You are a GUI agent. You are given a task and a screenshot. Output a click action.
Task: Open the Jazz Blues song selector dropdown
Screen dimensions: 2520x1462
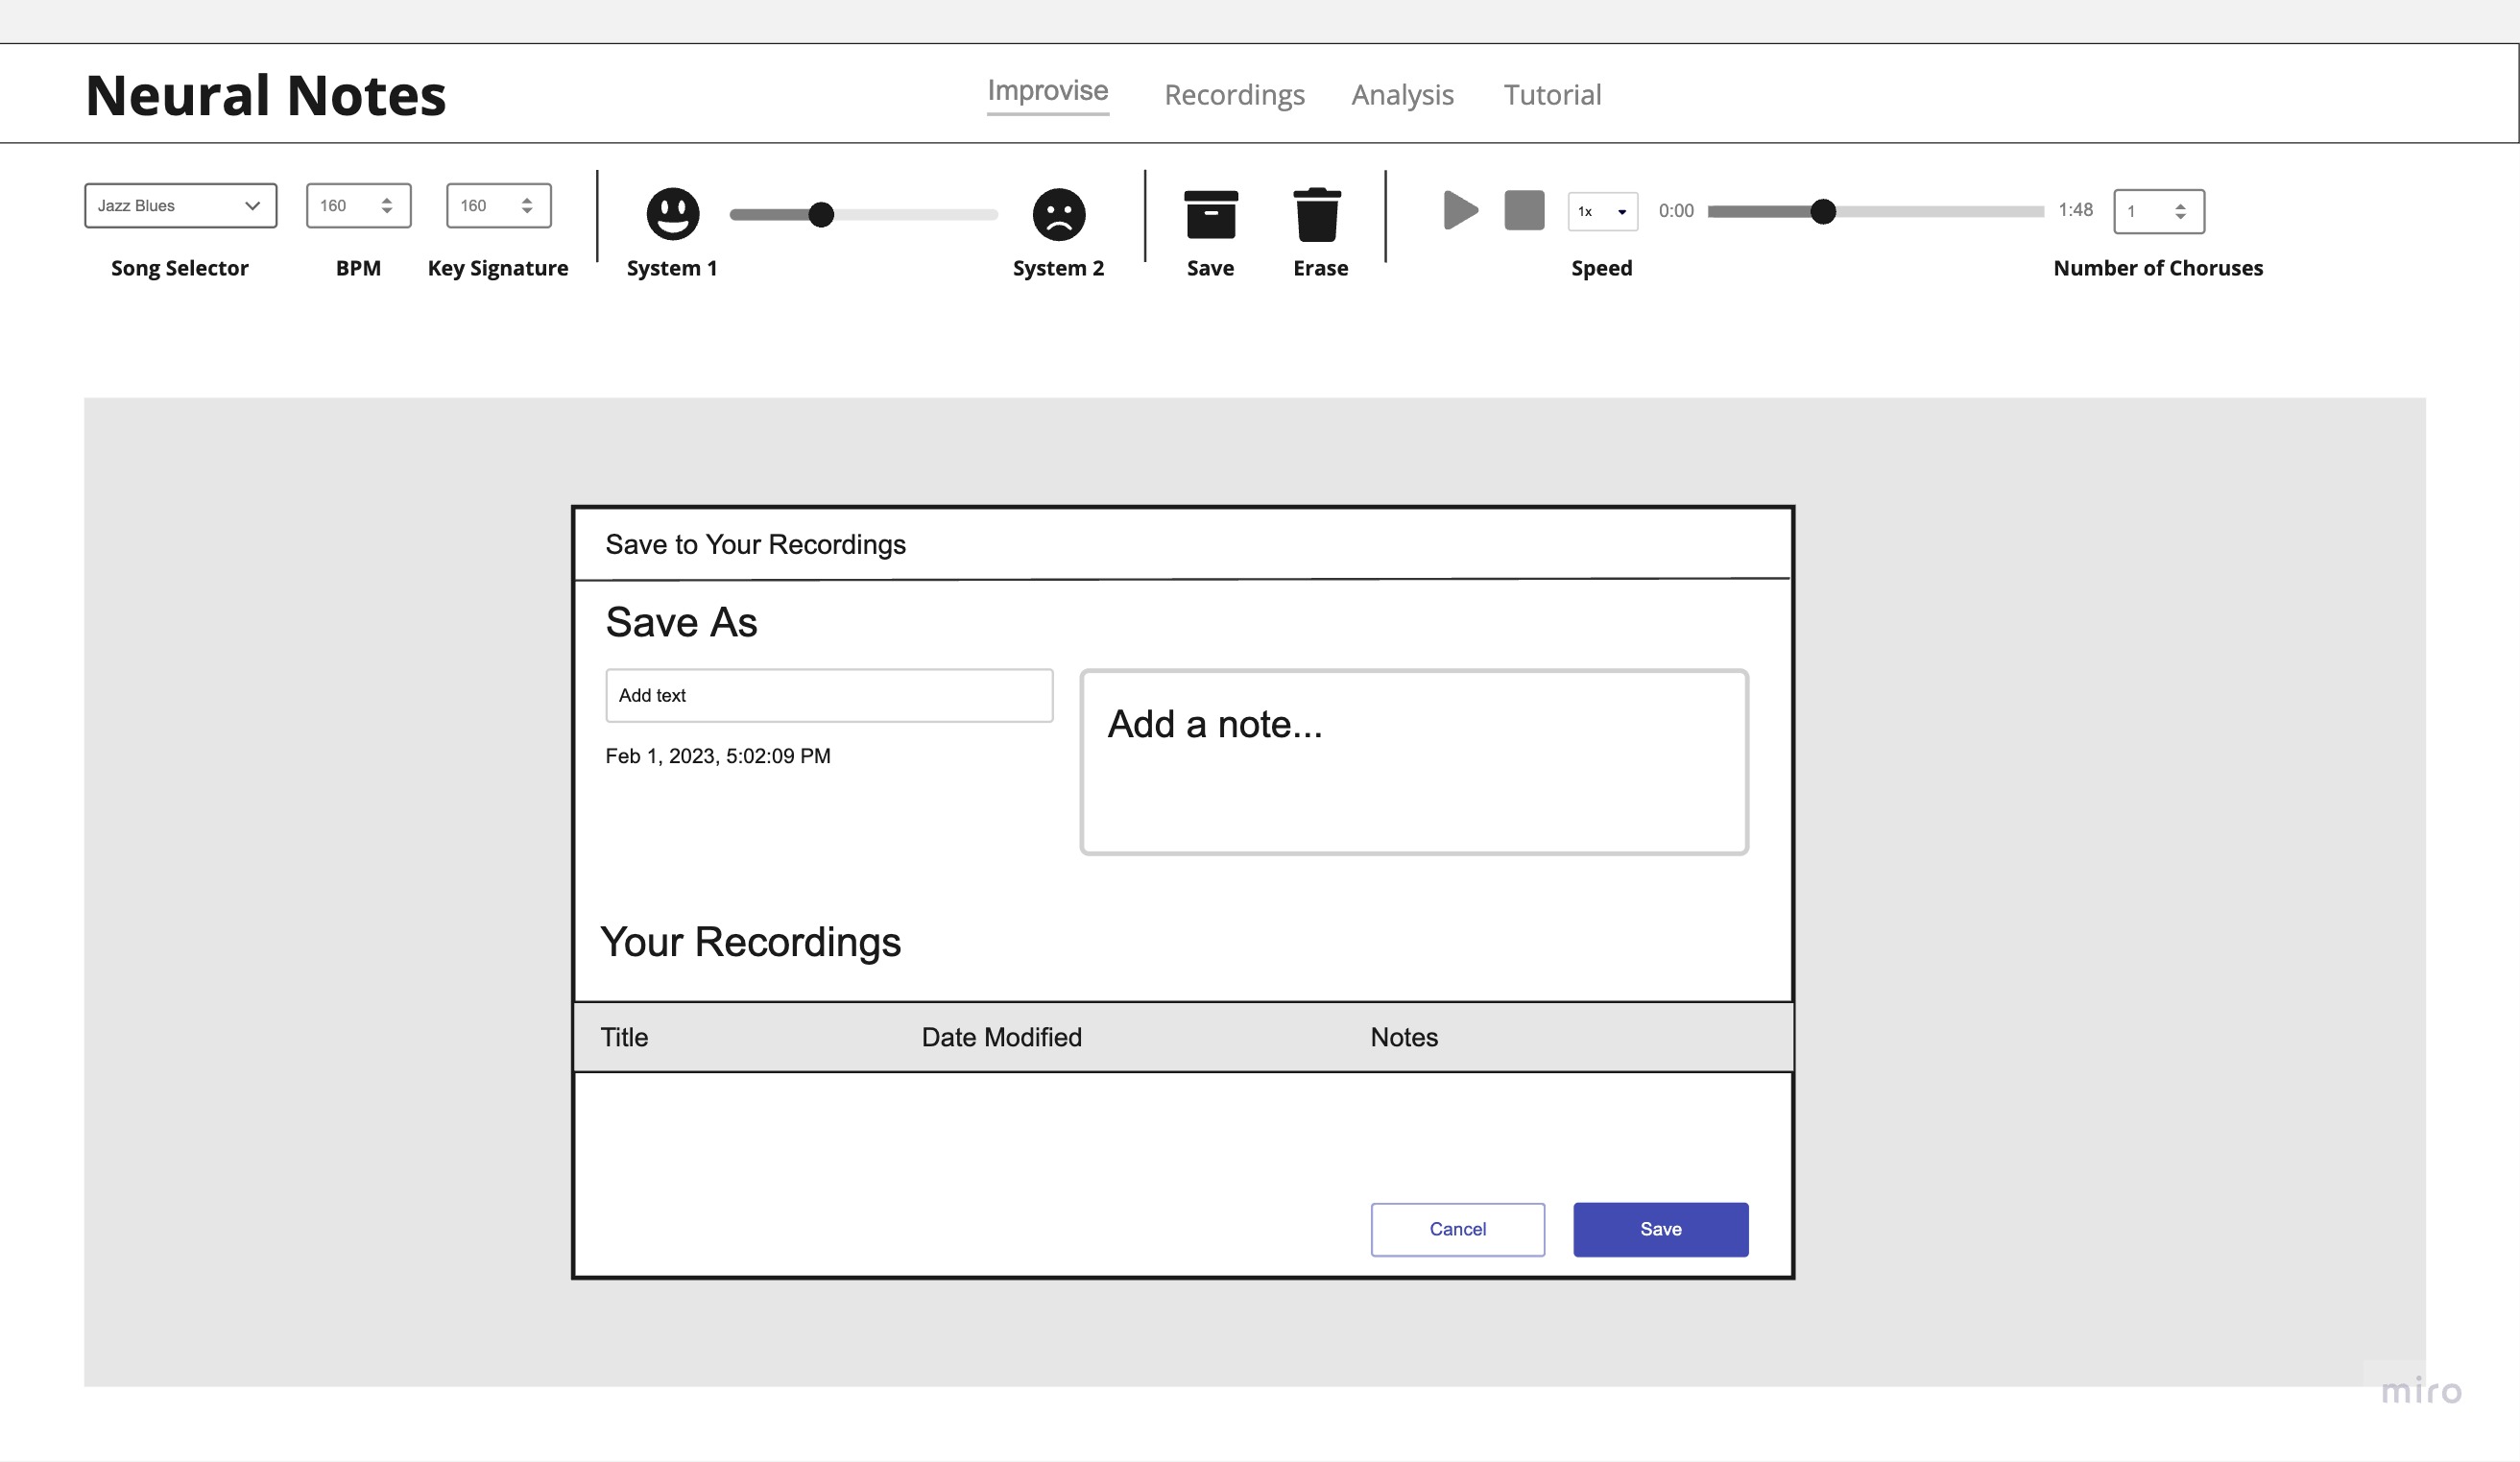(x=180, y=206)
